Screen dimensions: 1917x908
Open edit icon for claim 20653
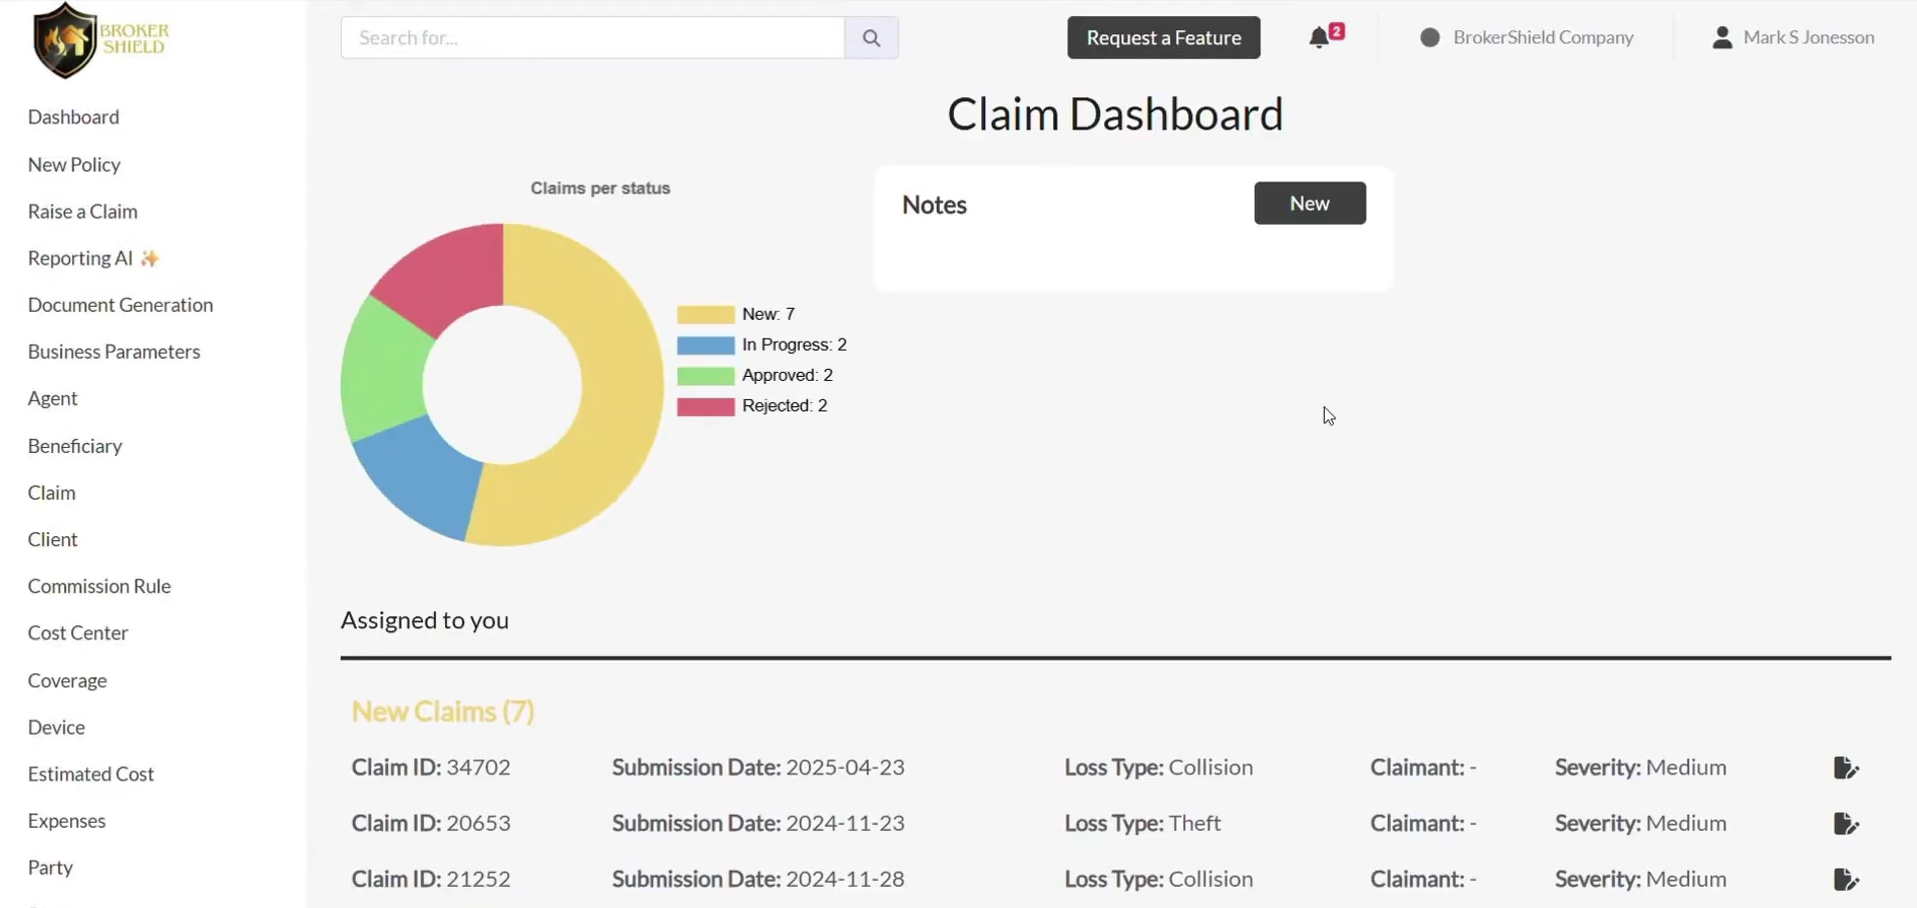(1846, 823)
